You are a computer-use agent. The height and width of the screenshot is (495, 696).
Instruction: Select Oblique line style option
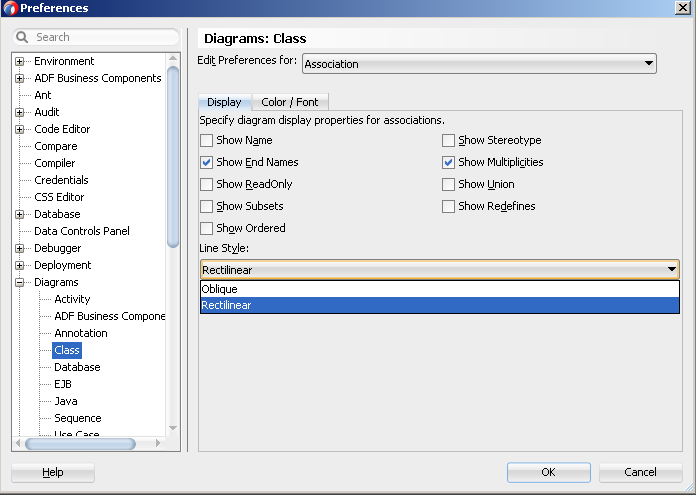pos(440,289)
